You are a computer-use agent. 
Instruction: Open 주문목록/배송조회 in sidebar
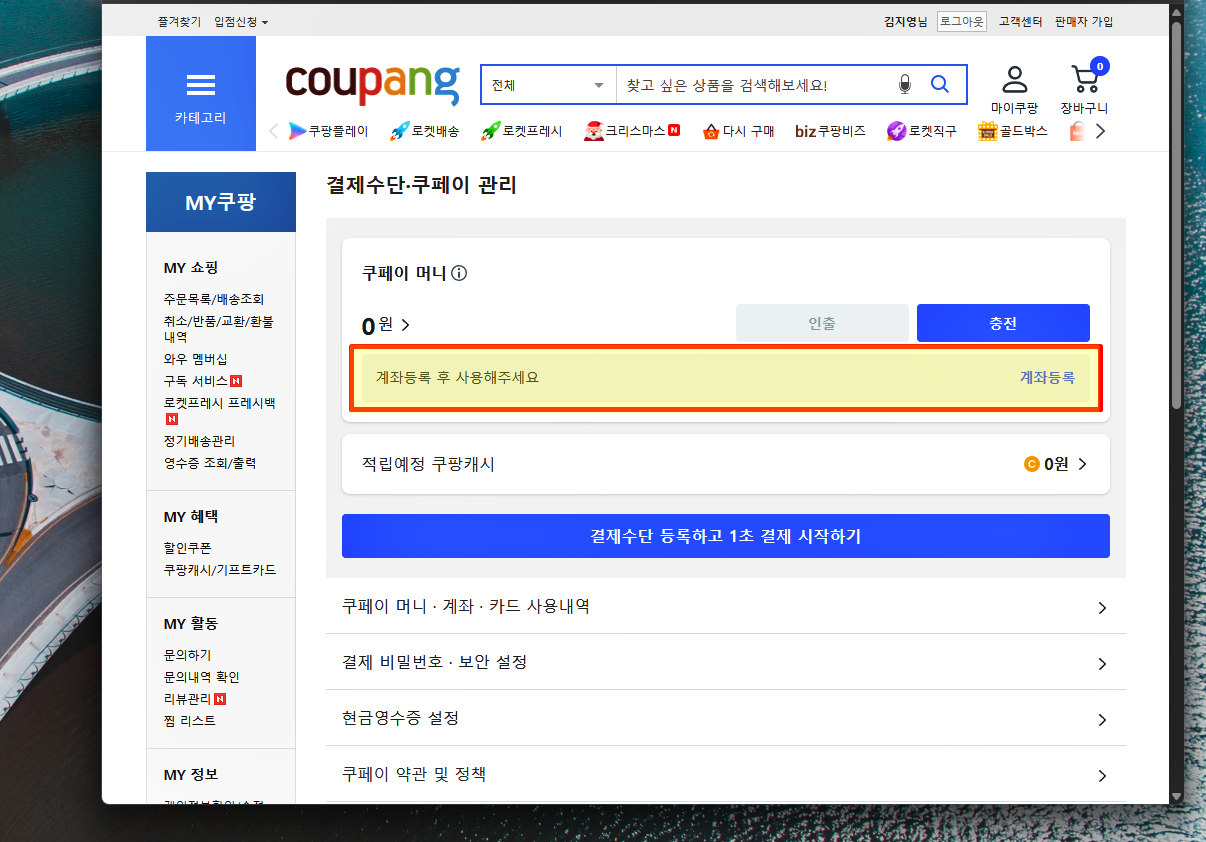click(x=214, y=299)
